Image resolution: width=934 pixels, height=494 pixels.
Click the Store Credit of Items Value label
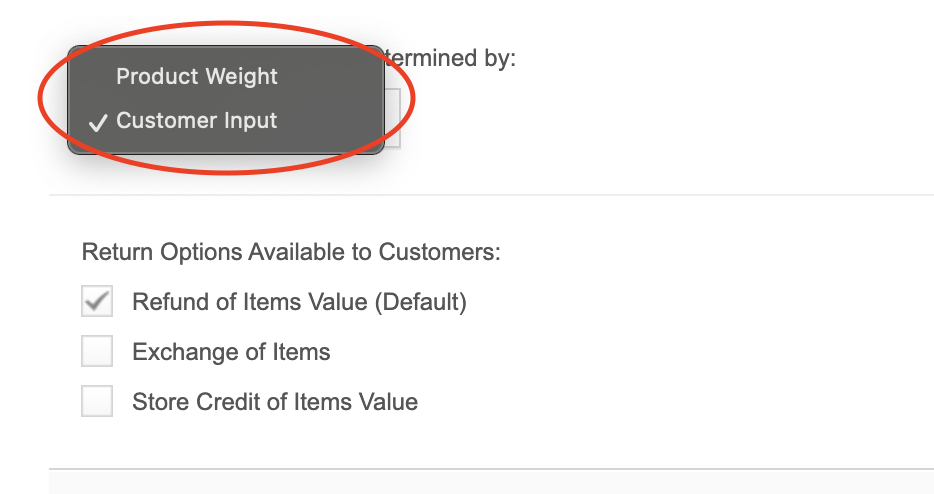tap(275, 402)
